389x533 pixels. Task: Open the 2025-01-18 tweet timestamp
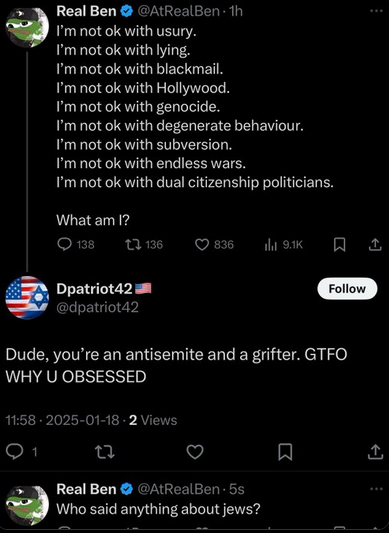82,420
